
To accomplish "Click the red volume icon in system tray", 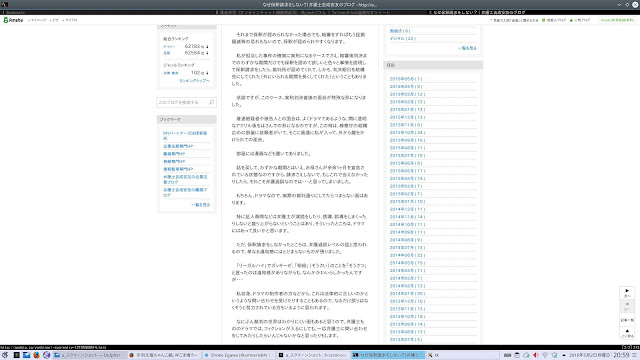I will (536, 355).
